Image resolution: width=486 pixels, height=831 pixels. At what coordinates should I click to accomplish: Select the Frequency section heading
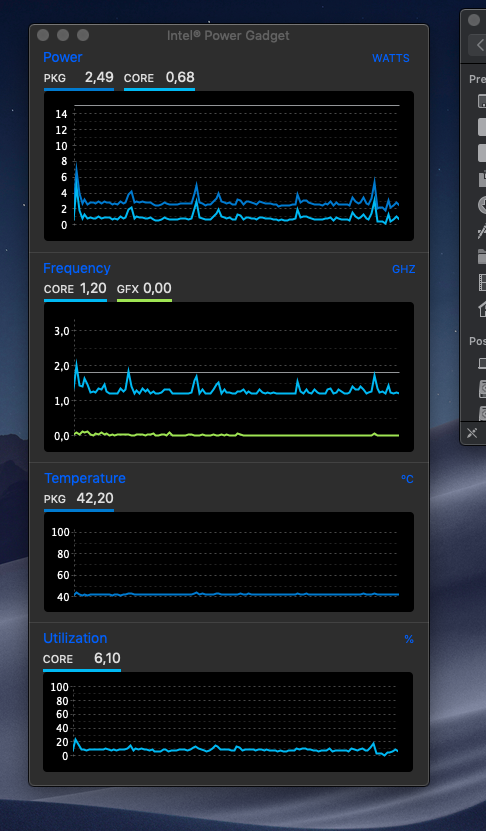pos(77,268)
